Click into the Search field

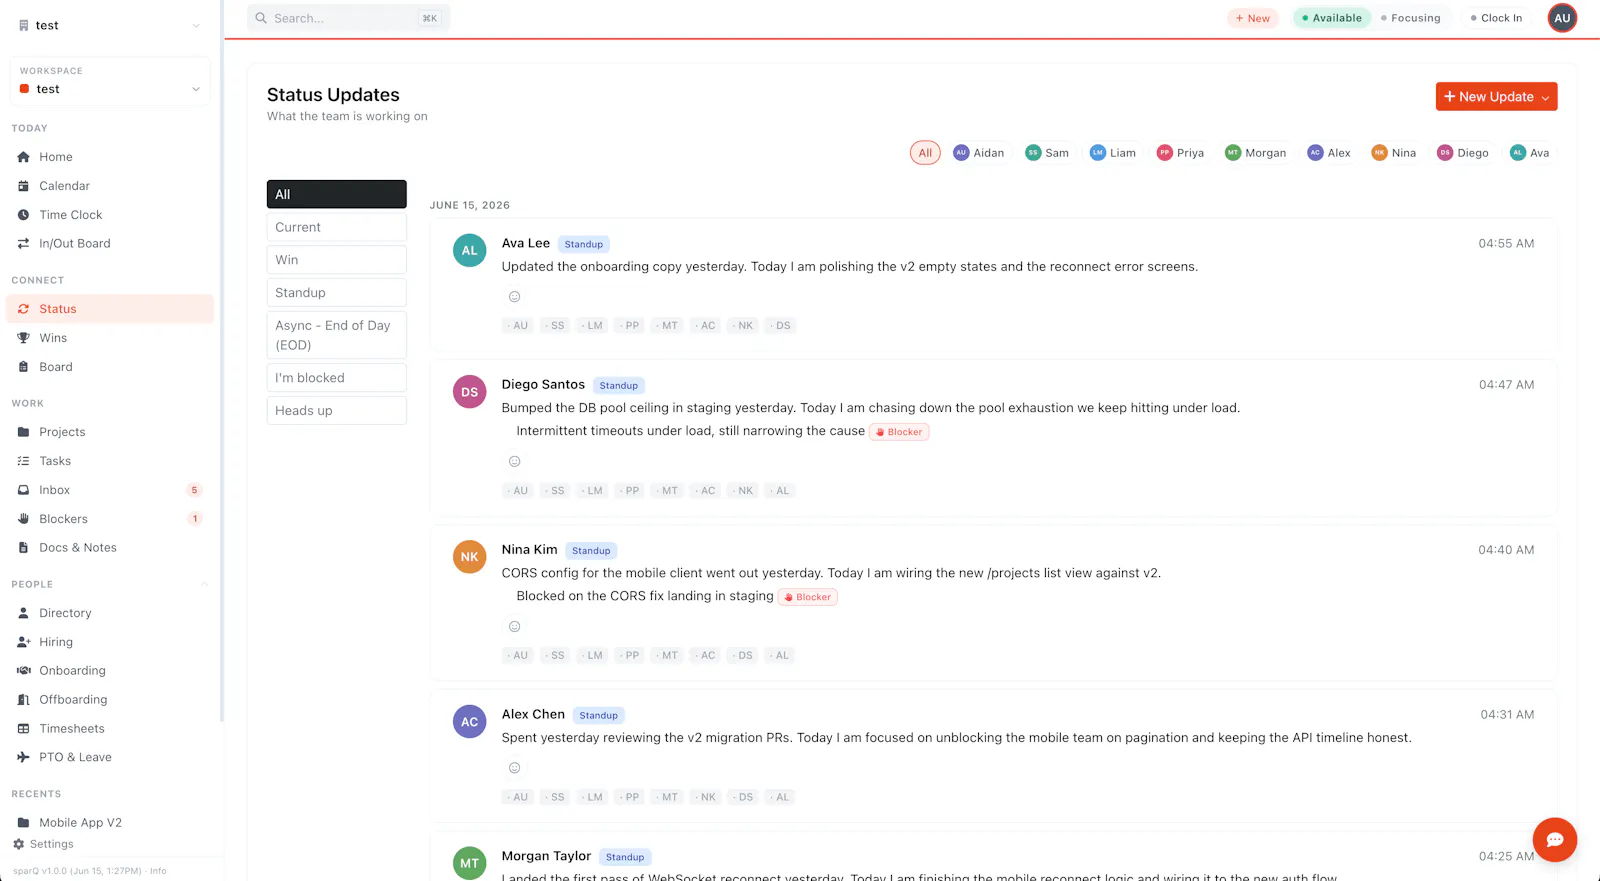click(349, 18)
